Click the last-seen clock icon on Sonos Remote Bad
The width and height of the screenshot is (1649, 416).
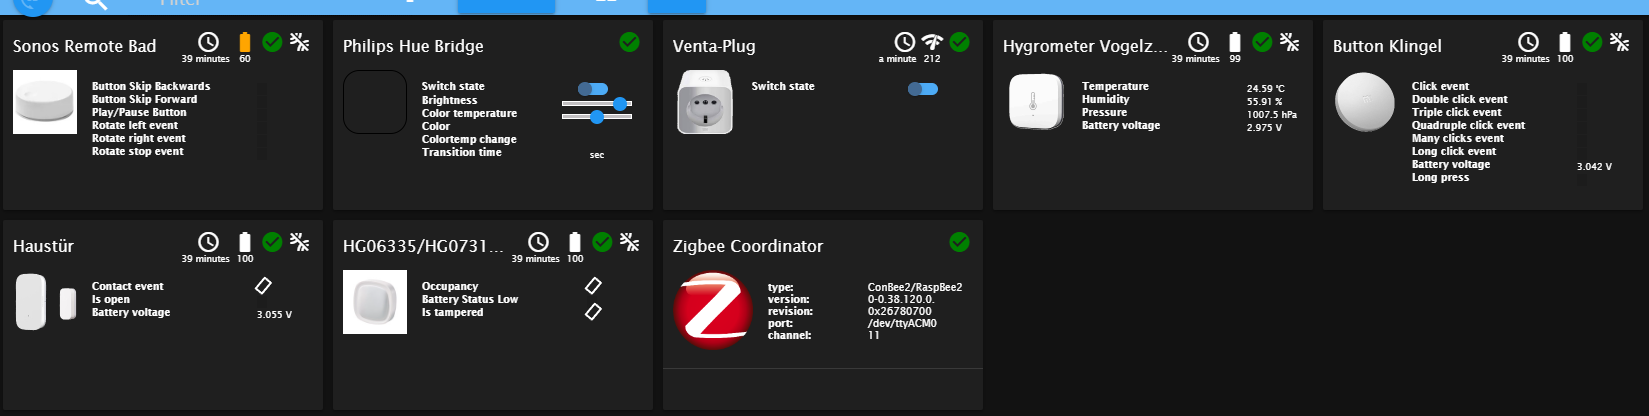coord(208,42)
